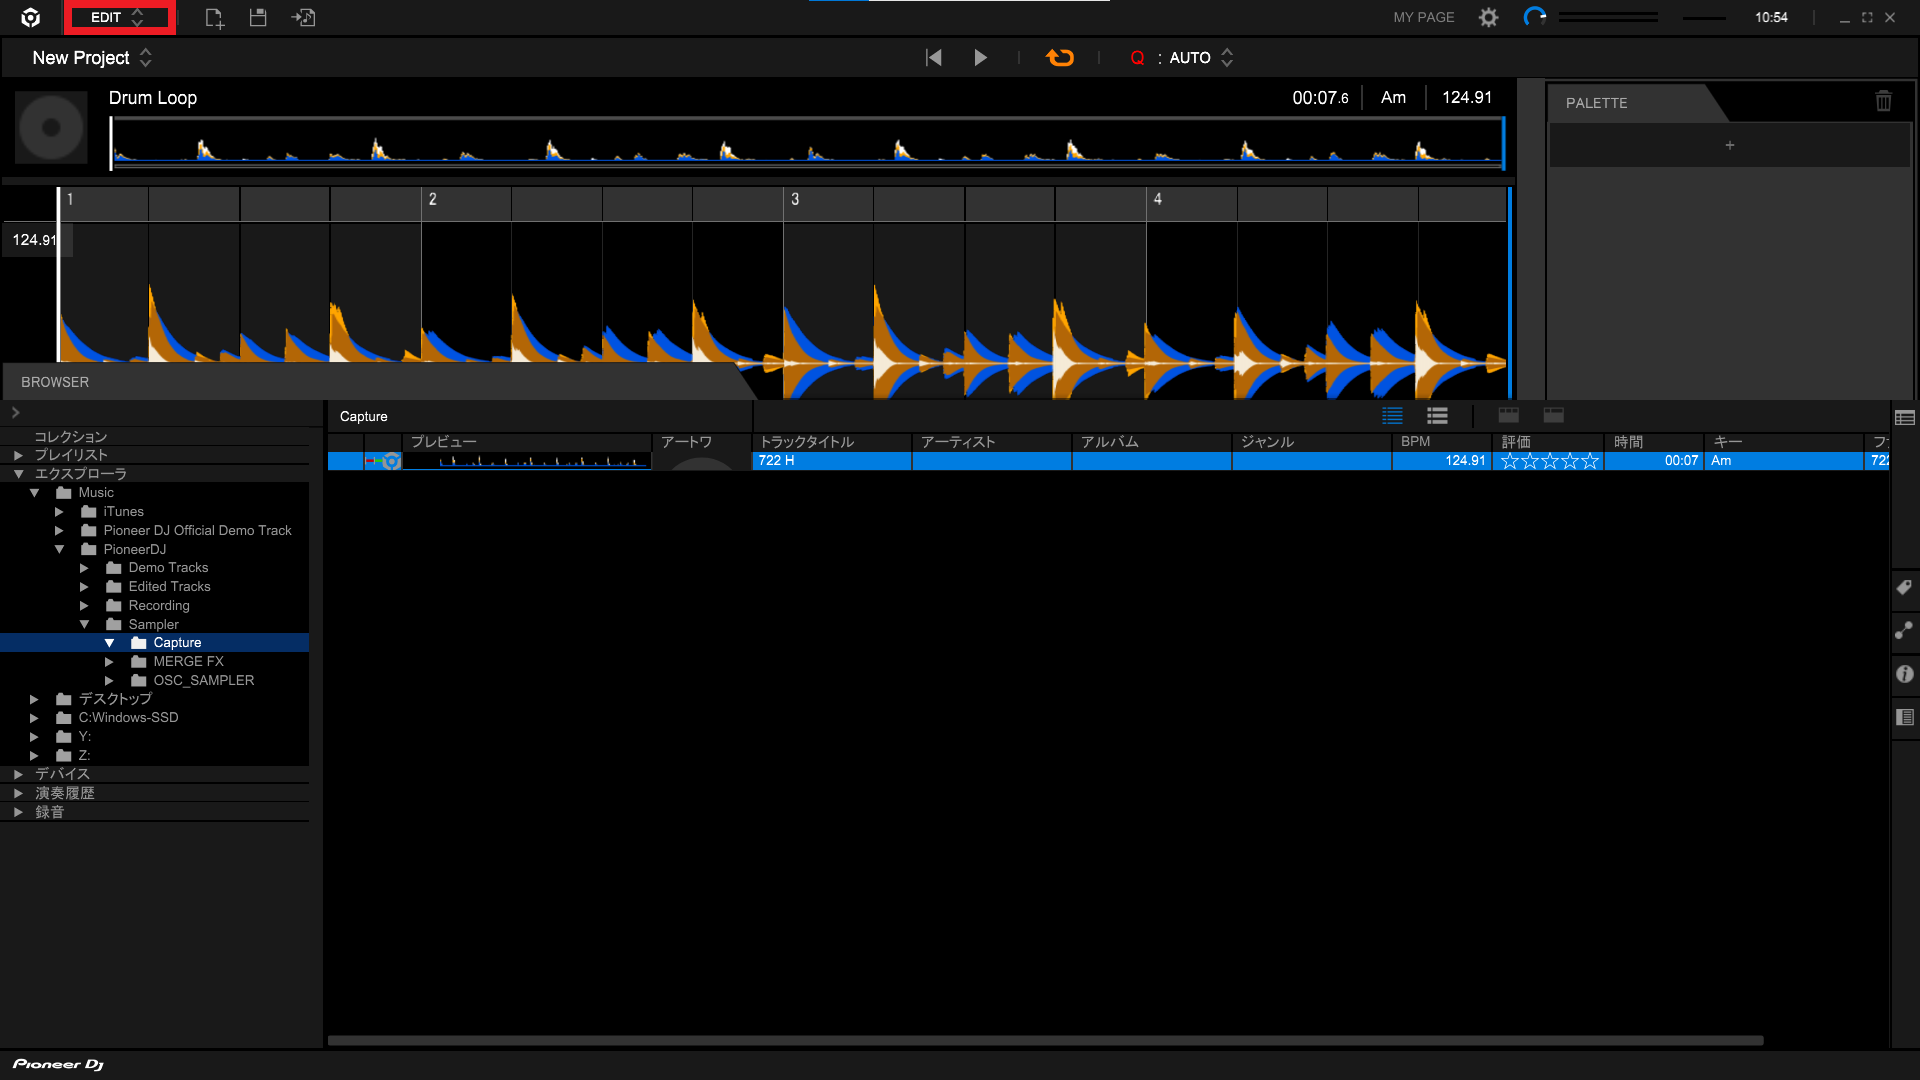Select BROWSER panel tab
This screenshot has width=1920, height=1080.
(x=55, y=381)
